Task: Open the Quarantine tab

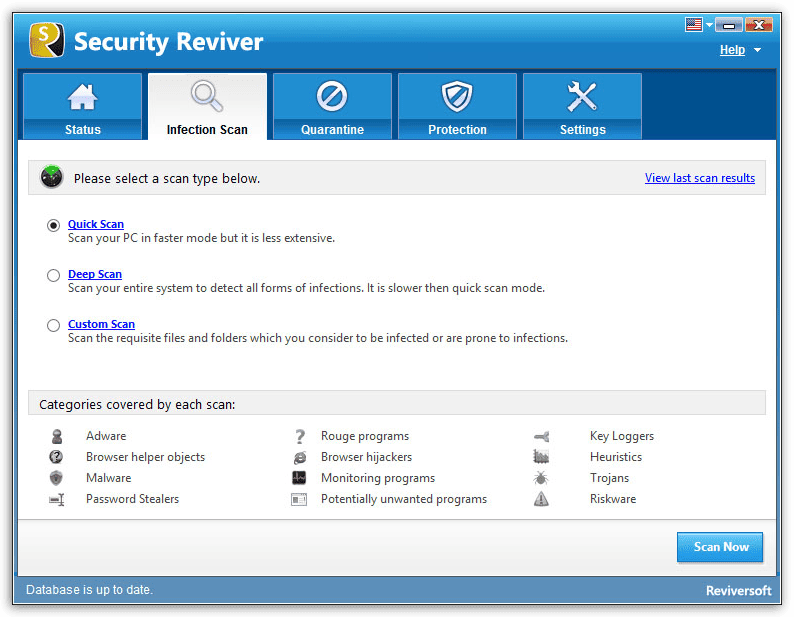Action: [x=332, y=106]
